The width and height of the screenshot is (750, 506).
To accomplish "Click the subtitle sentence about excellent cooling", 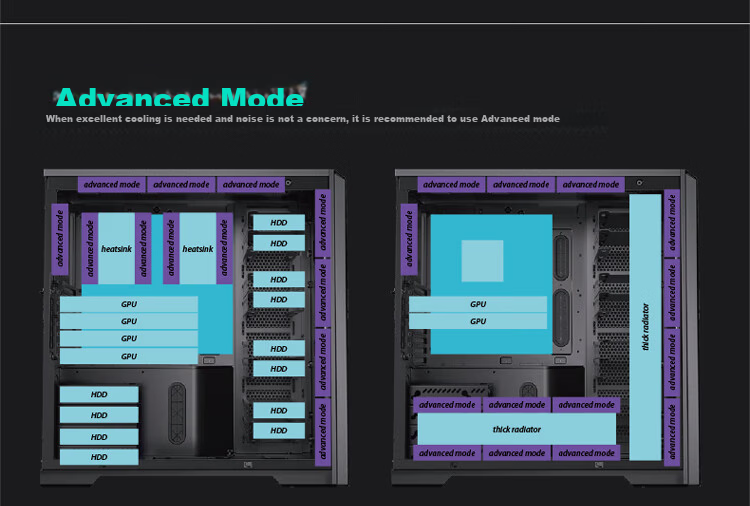I will [x=303, y=119].
